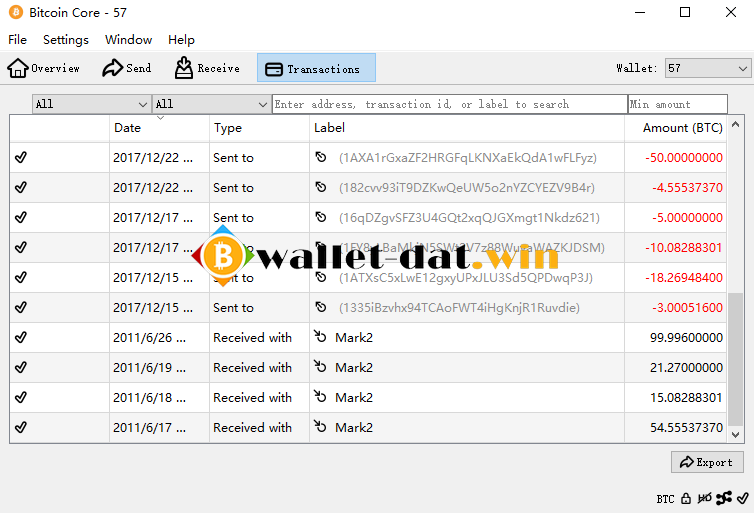Viewport: 754px width, 513px height.
Task: Click the Bitcoin Core logo in title bar
Action: [15, 12]
